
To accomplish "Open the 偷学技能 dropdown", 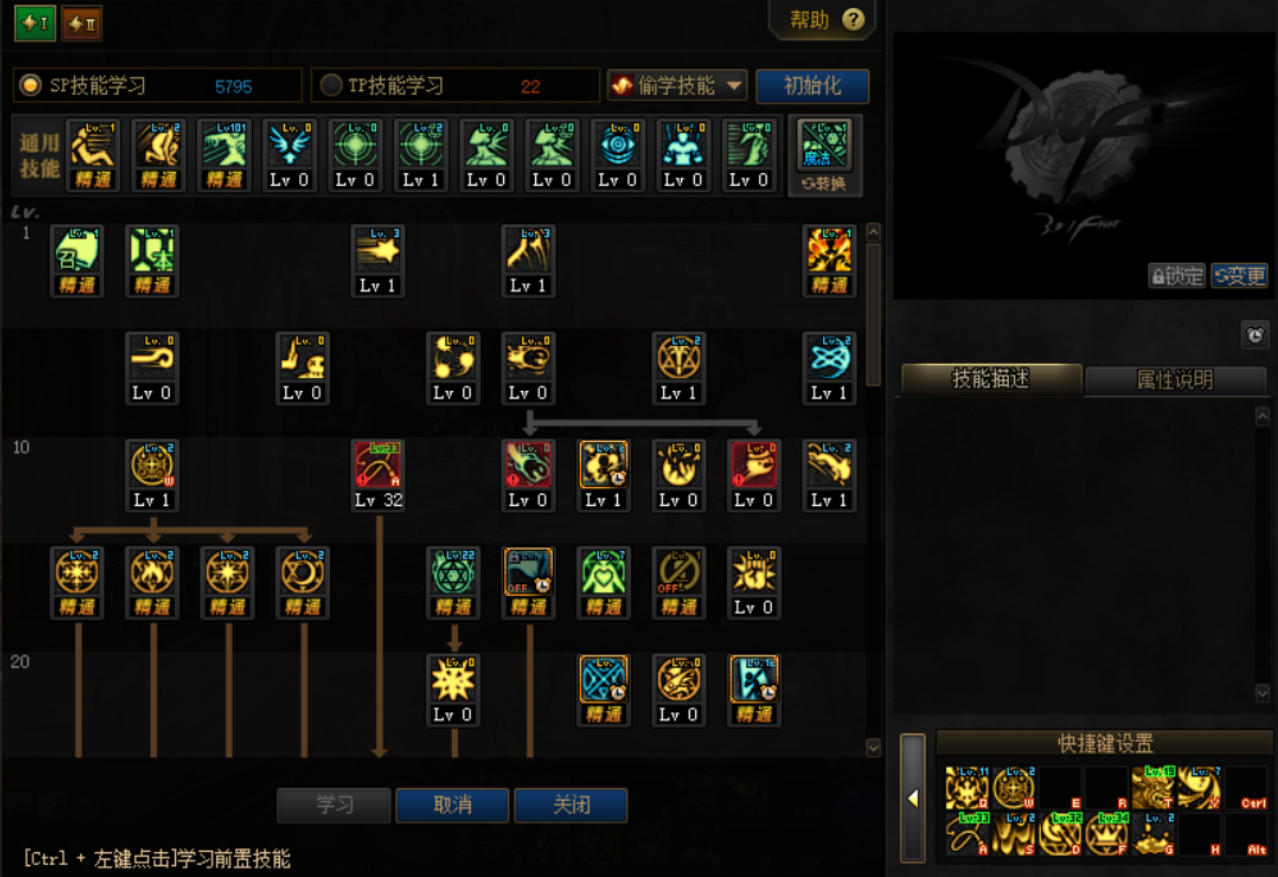I will (x=677, y=86).
